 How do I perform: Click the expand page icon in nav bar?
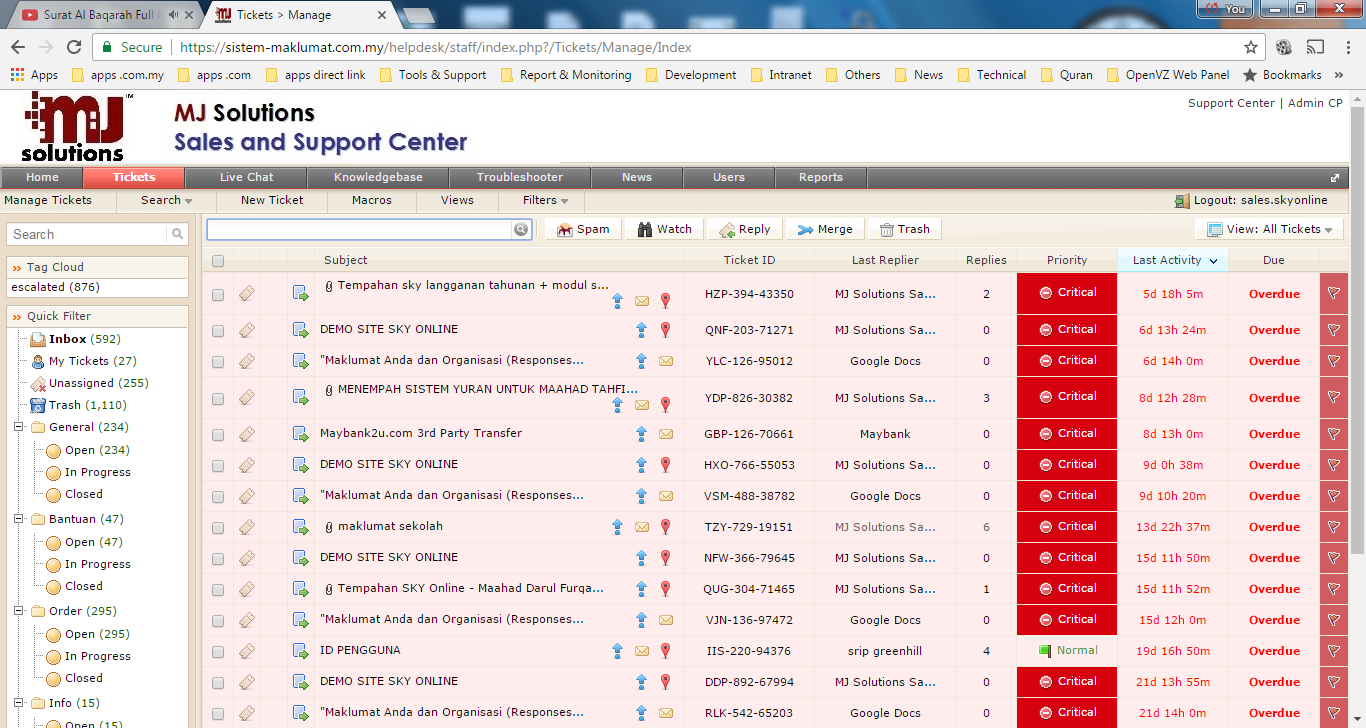coord(1334,178)
